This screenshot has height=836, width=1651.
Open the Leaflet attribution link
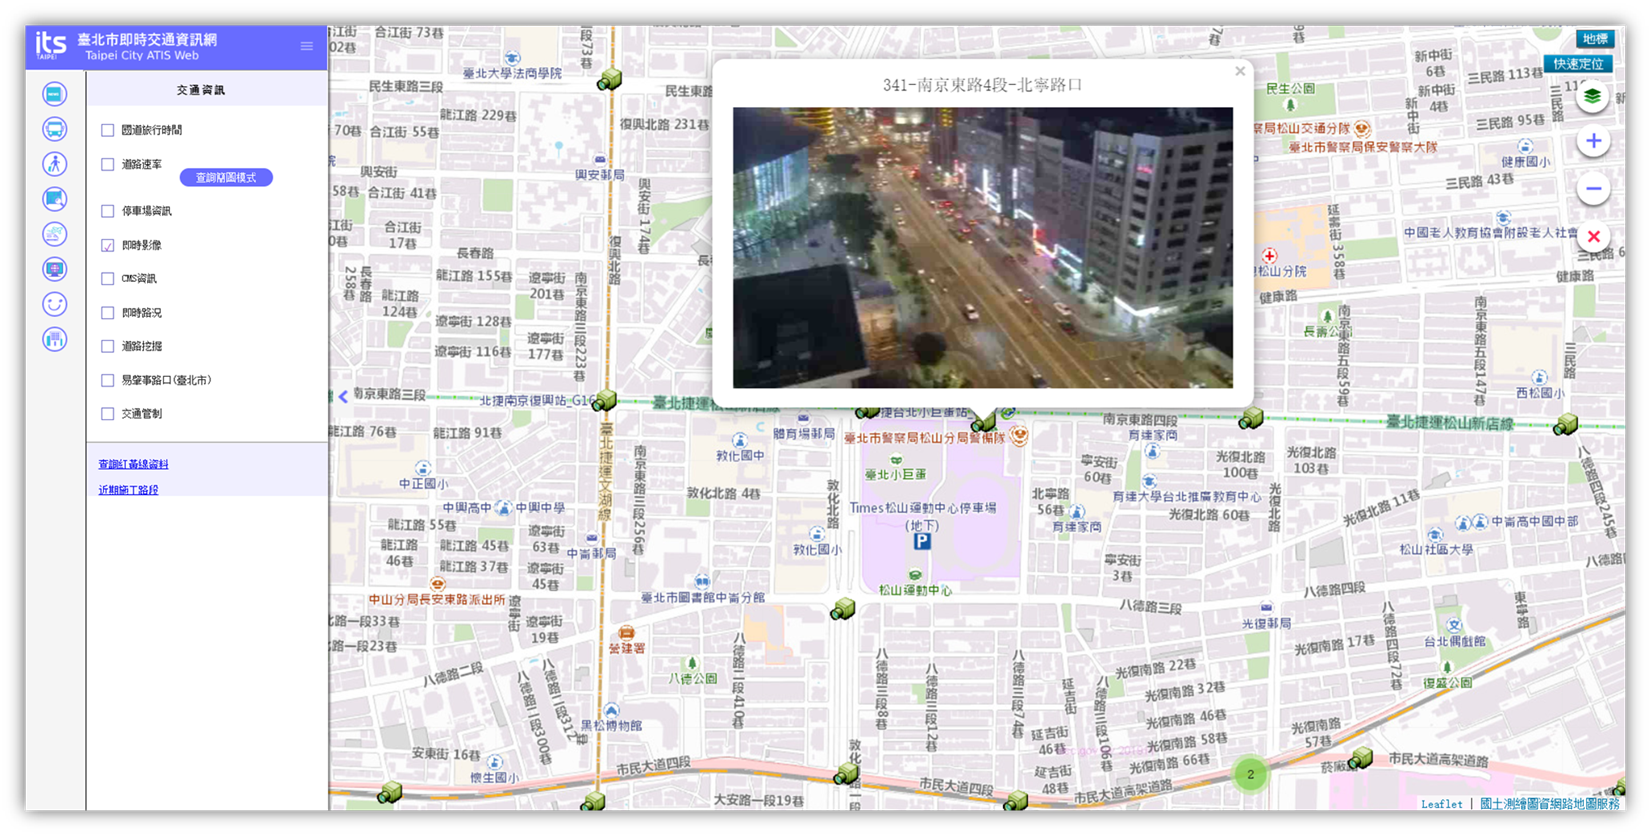pos(1441,804)
